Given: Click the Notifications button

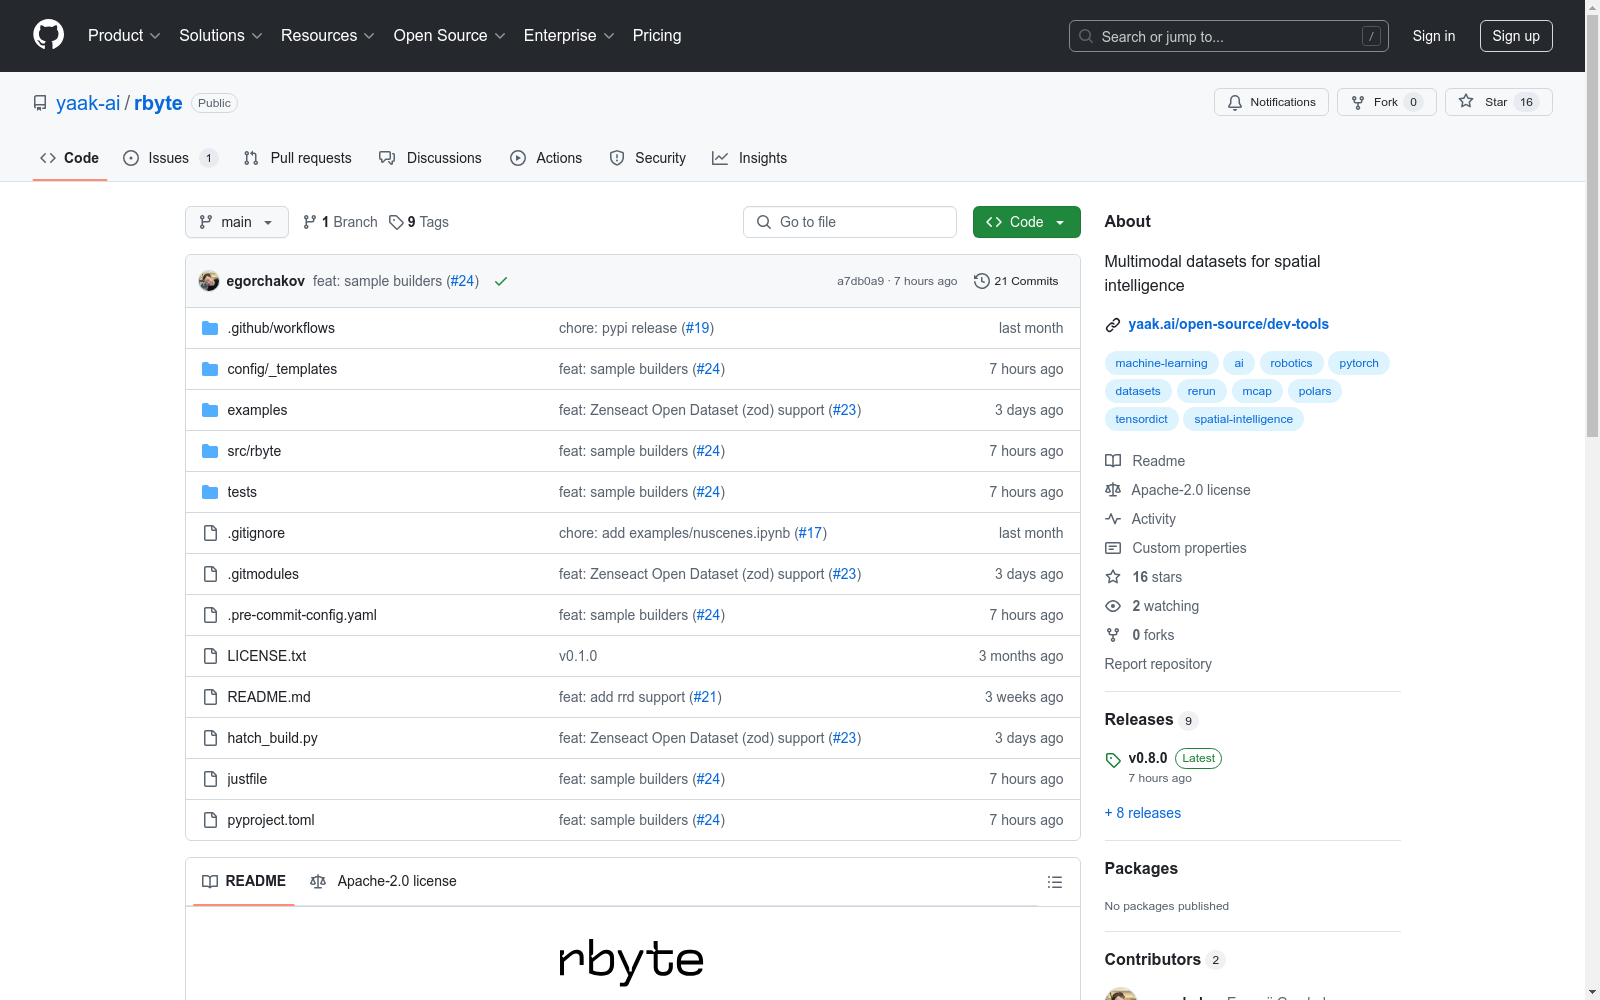Looking at the screenshot, I should click(x=1271, y=102).
